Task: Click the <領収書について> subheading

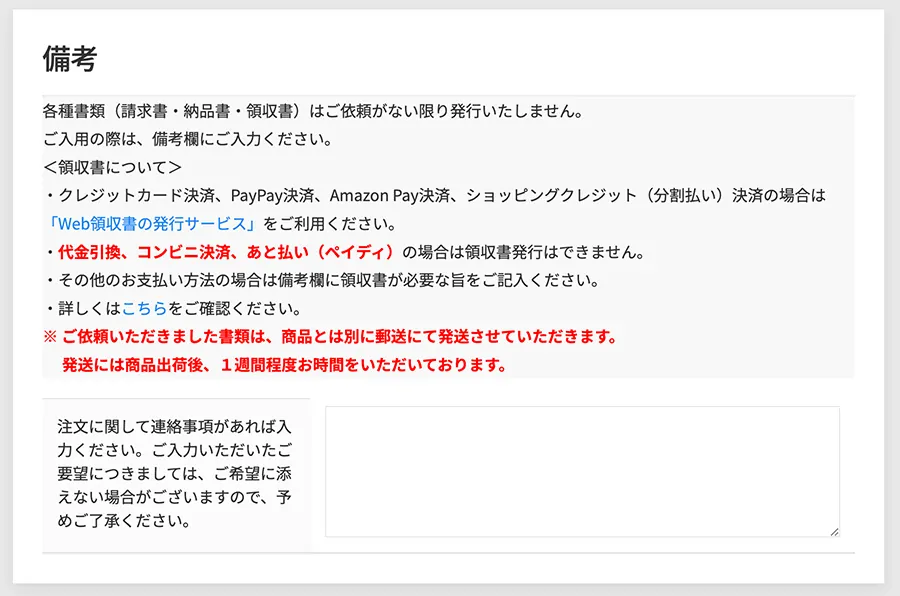Action: pyautogui.click(x=112, y=168)
